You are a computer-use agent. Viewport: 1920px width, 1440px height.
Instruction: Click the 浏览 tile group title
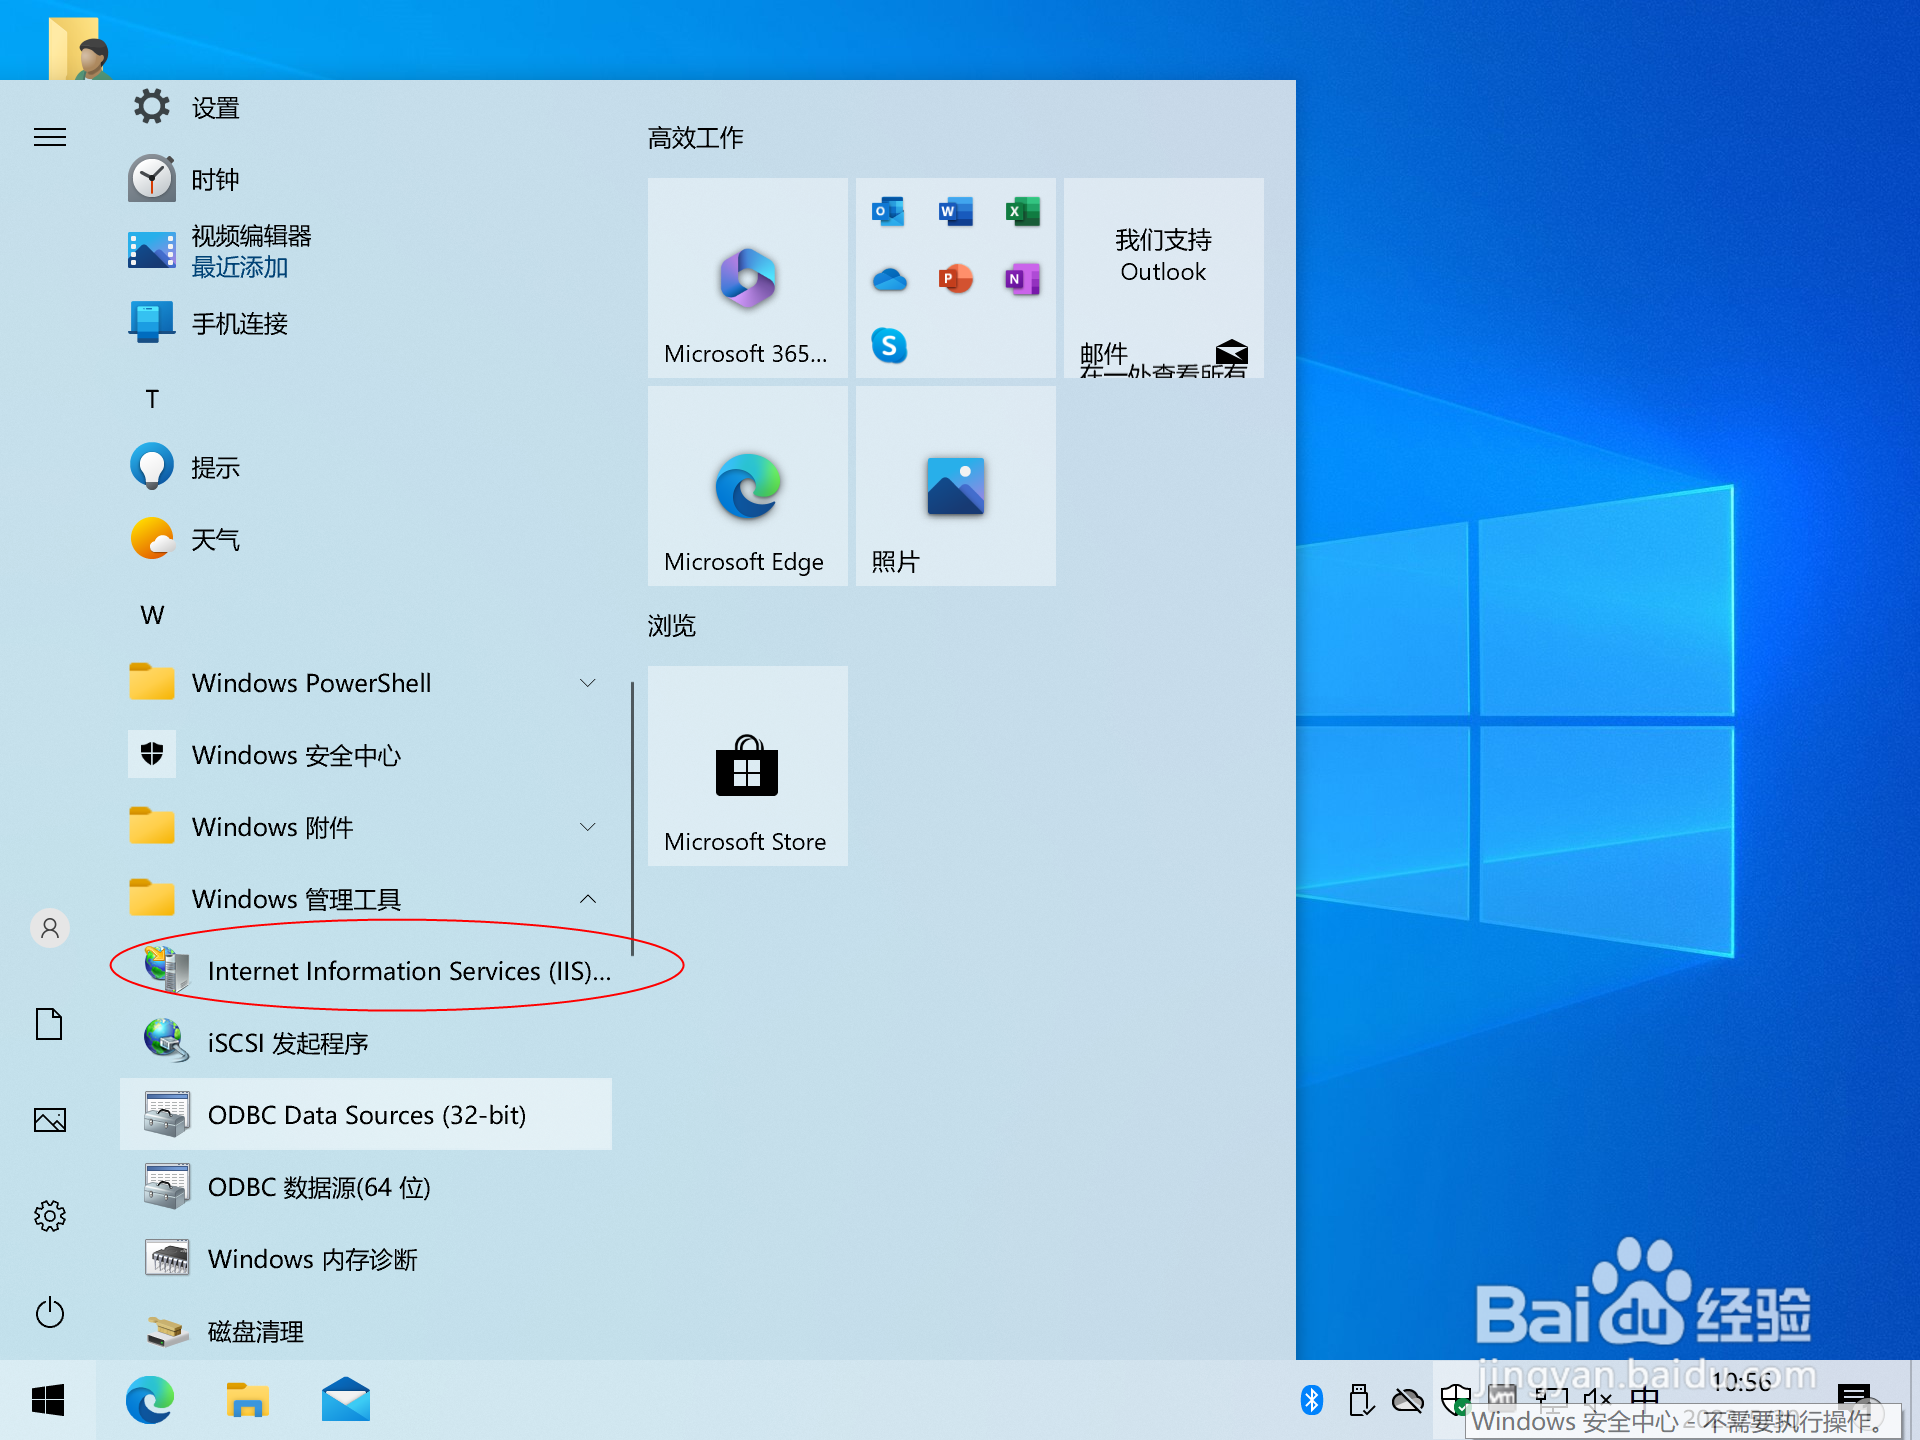point(672,625)
